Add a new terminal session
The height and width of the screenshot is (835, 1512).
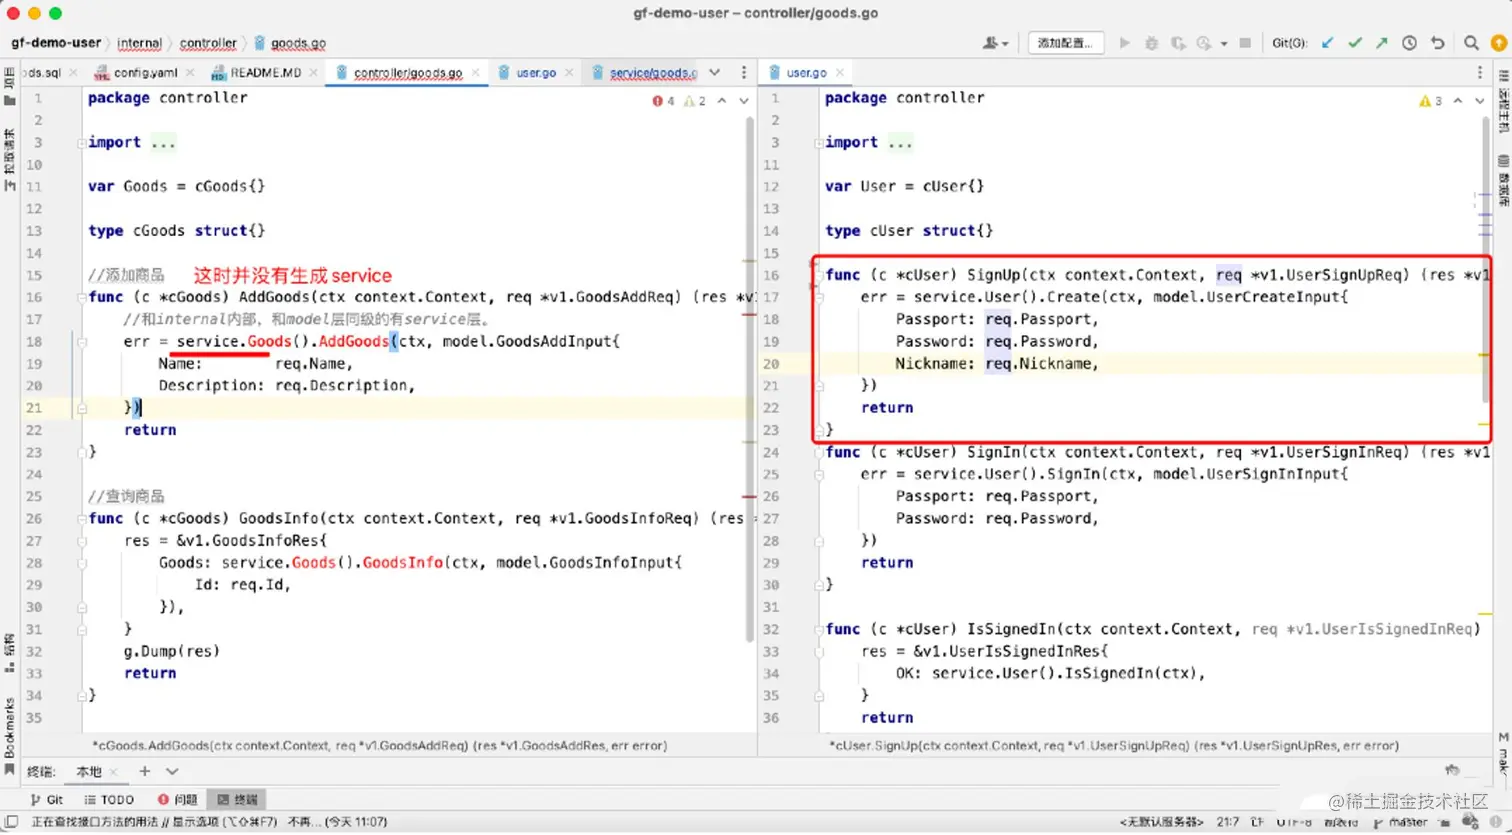point(144,771)
